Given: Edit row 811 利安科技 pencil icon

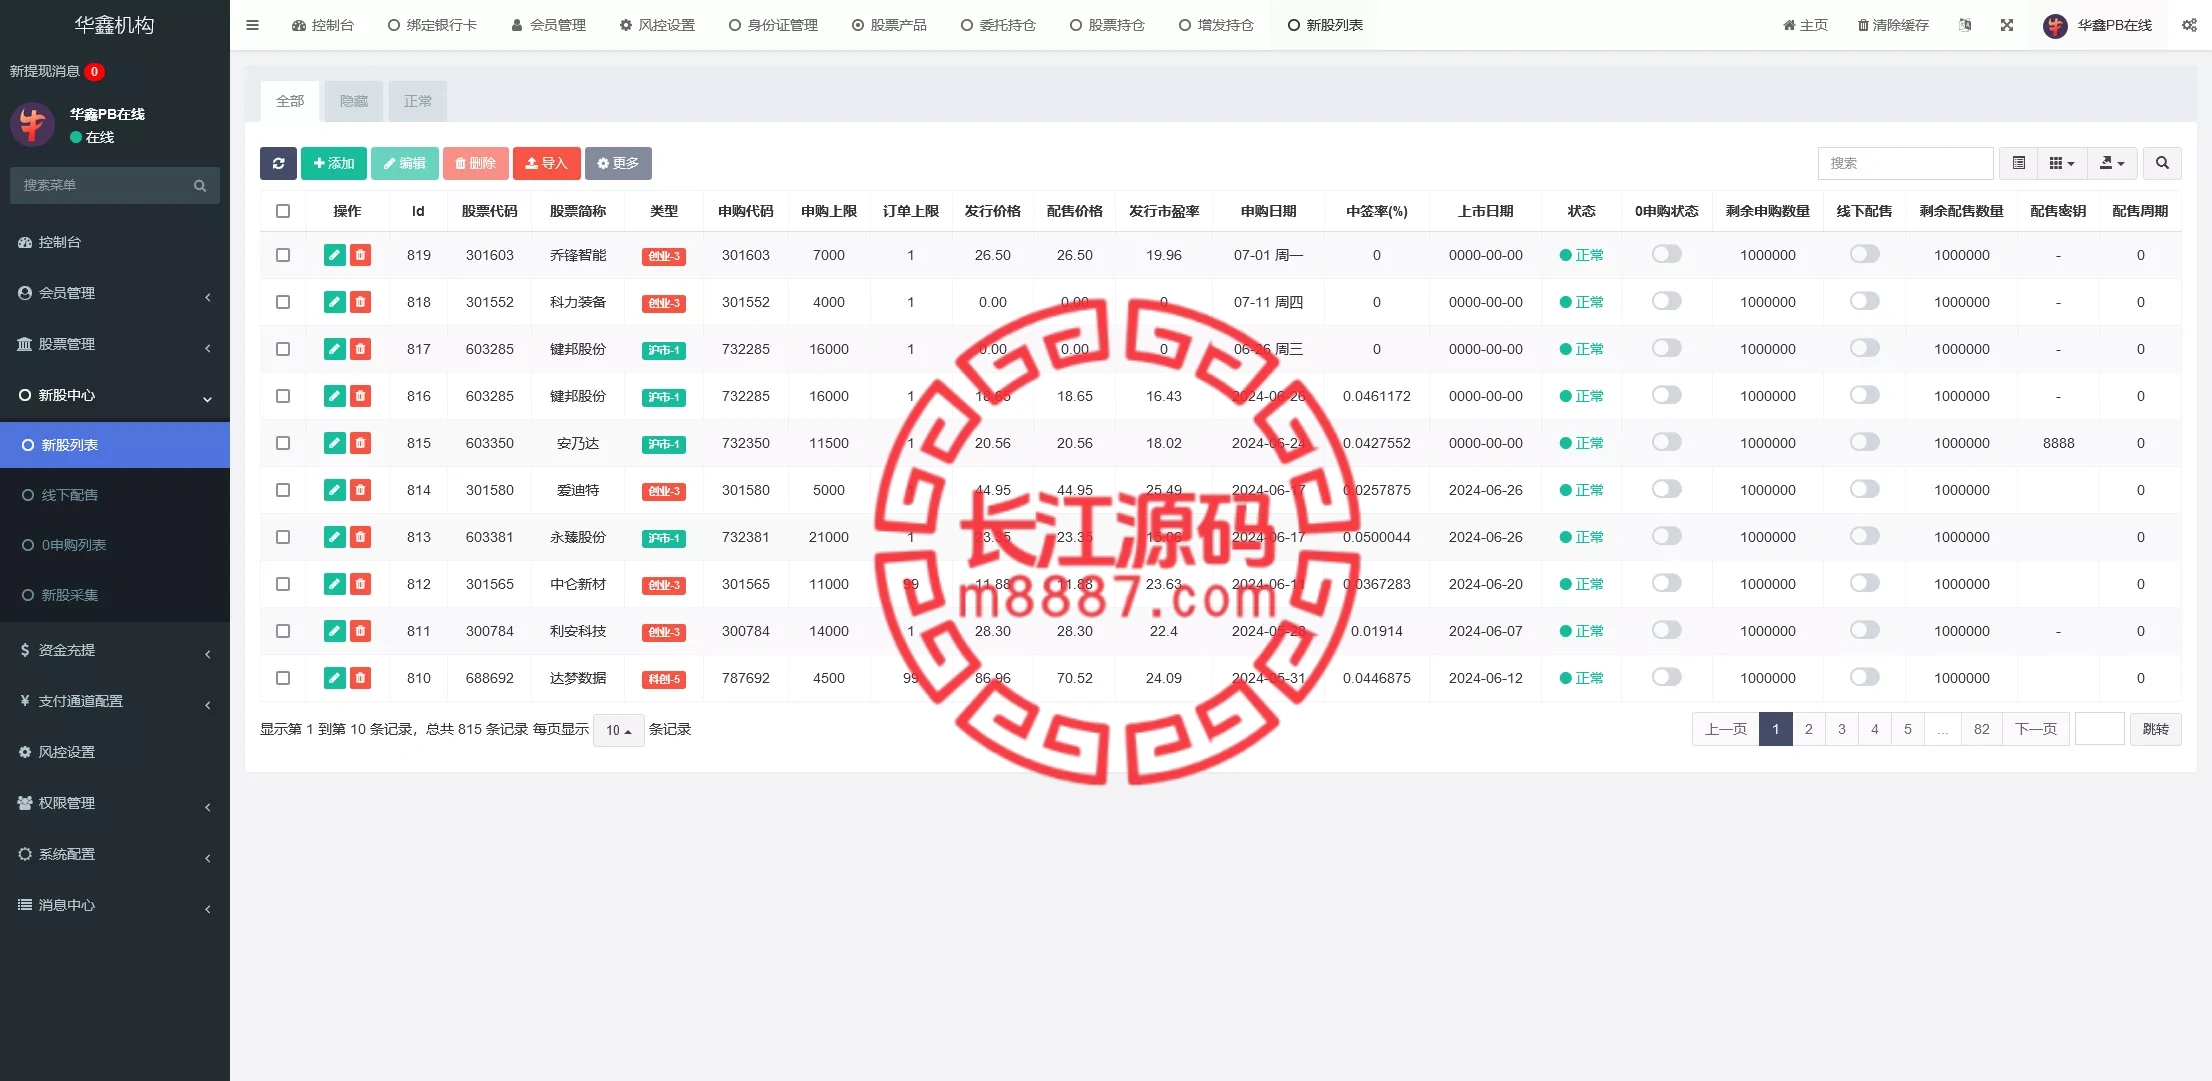Looking at the screenshot, I should [335, 631].
